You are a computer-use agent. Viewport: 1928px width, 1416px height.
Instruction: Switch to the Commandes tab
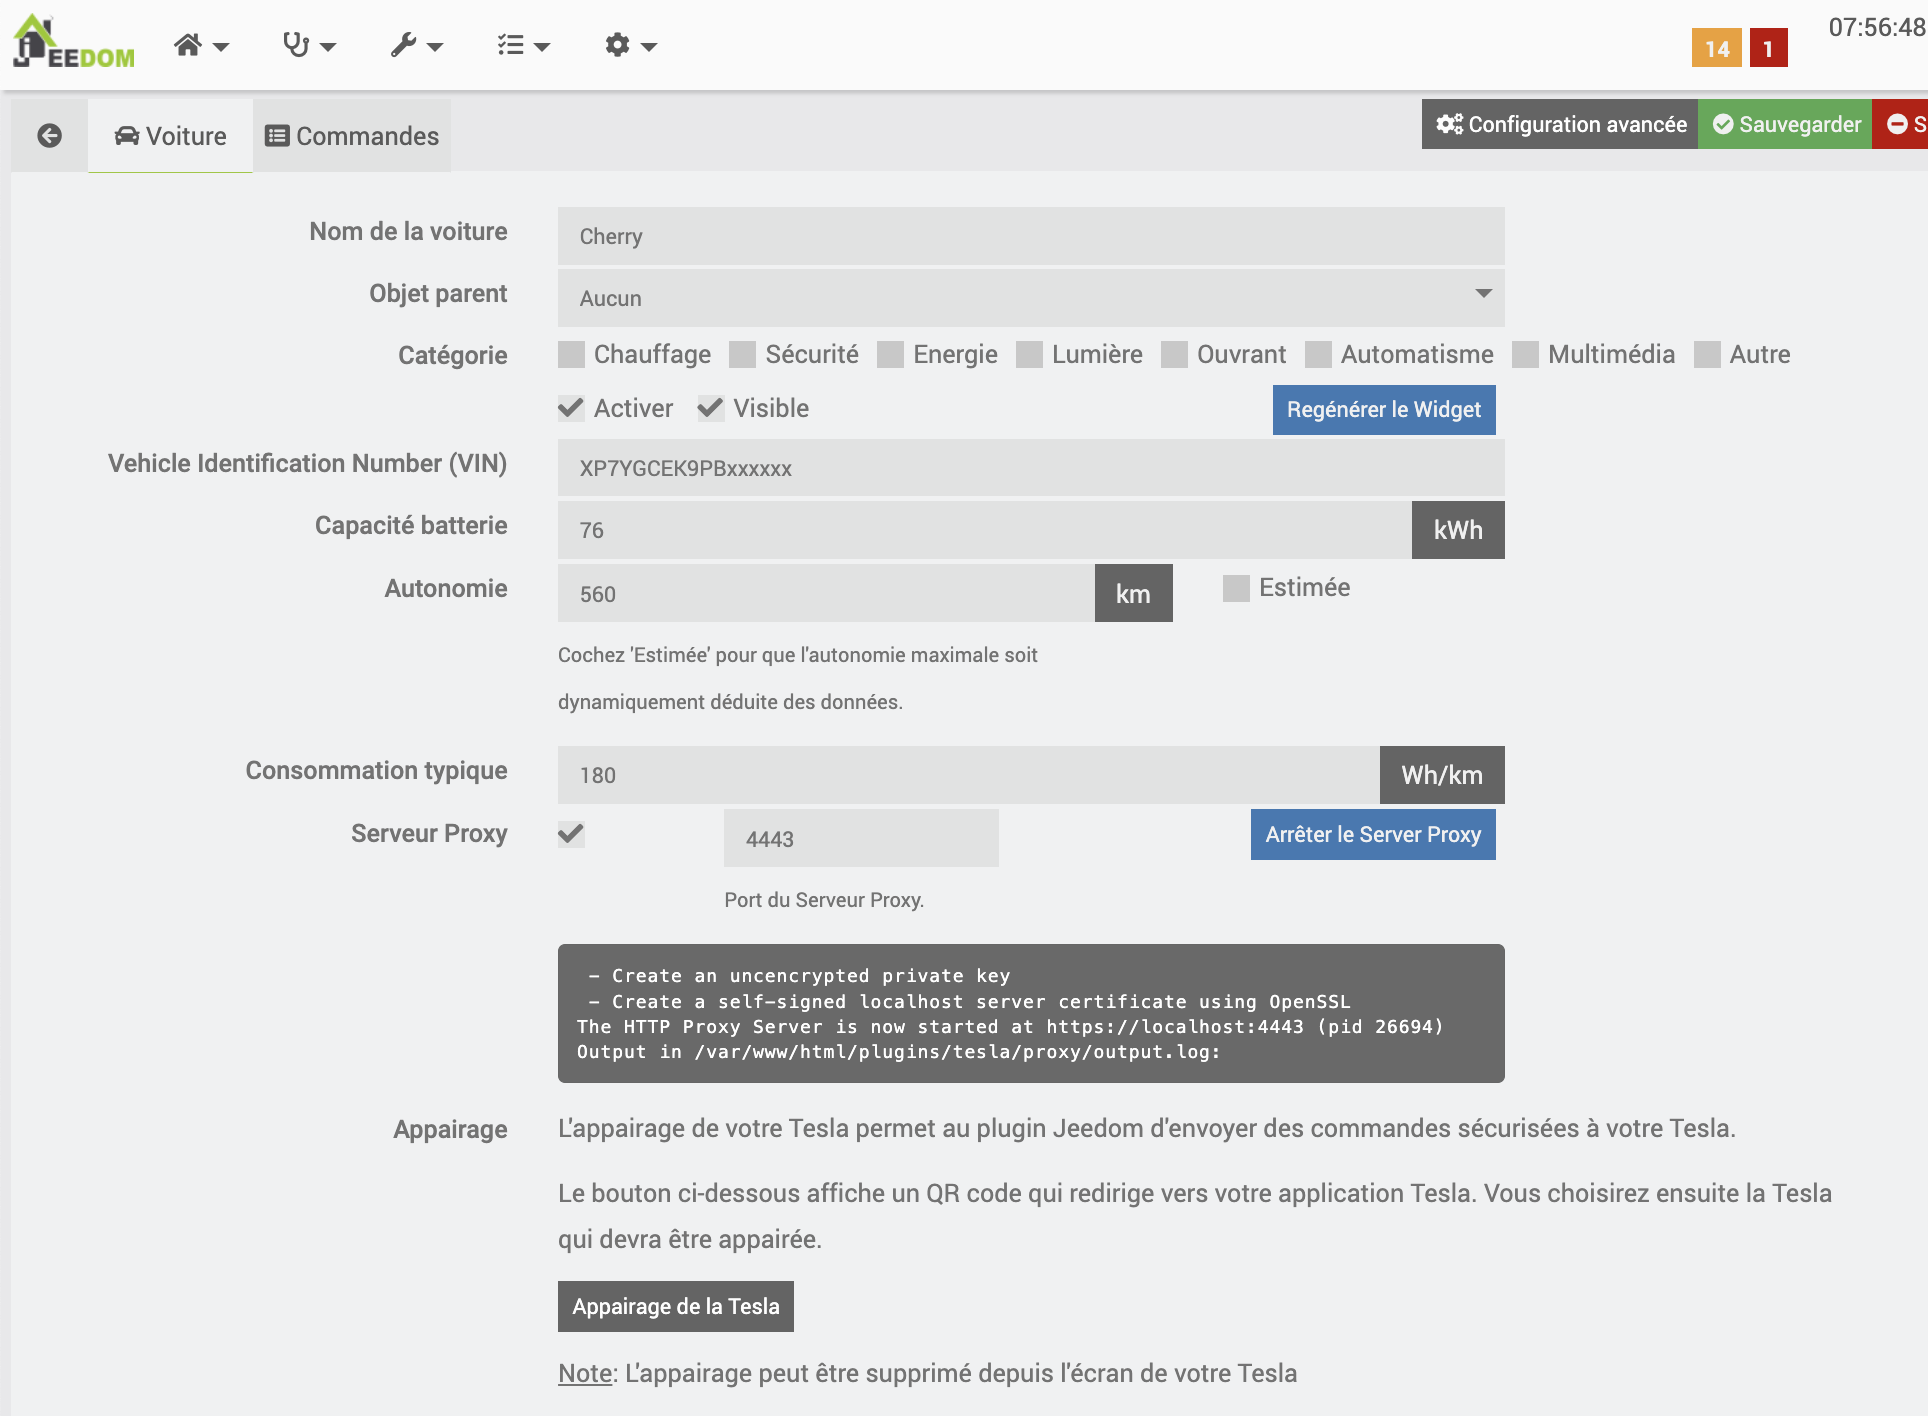tap(351, 136)
